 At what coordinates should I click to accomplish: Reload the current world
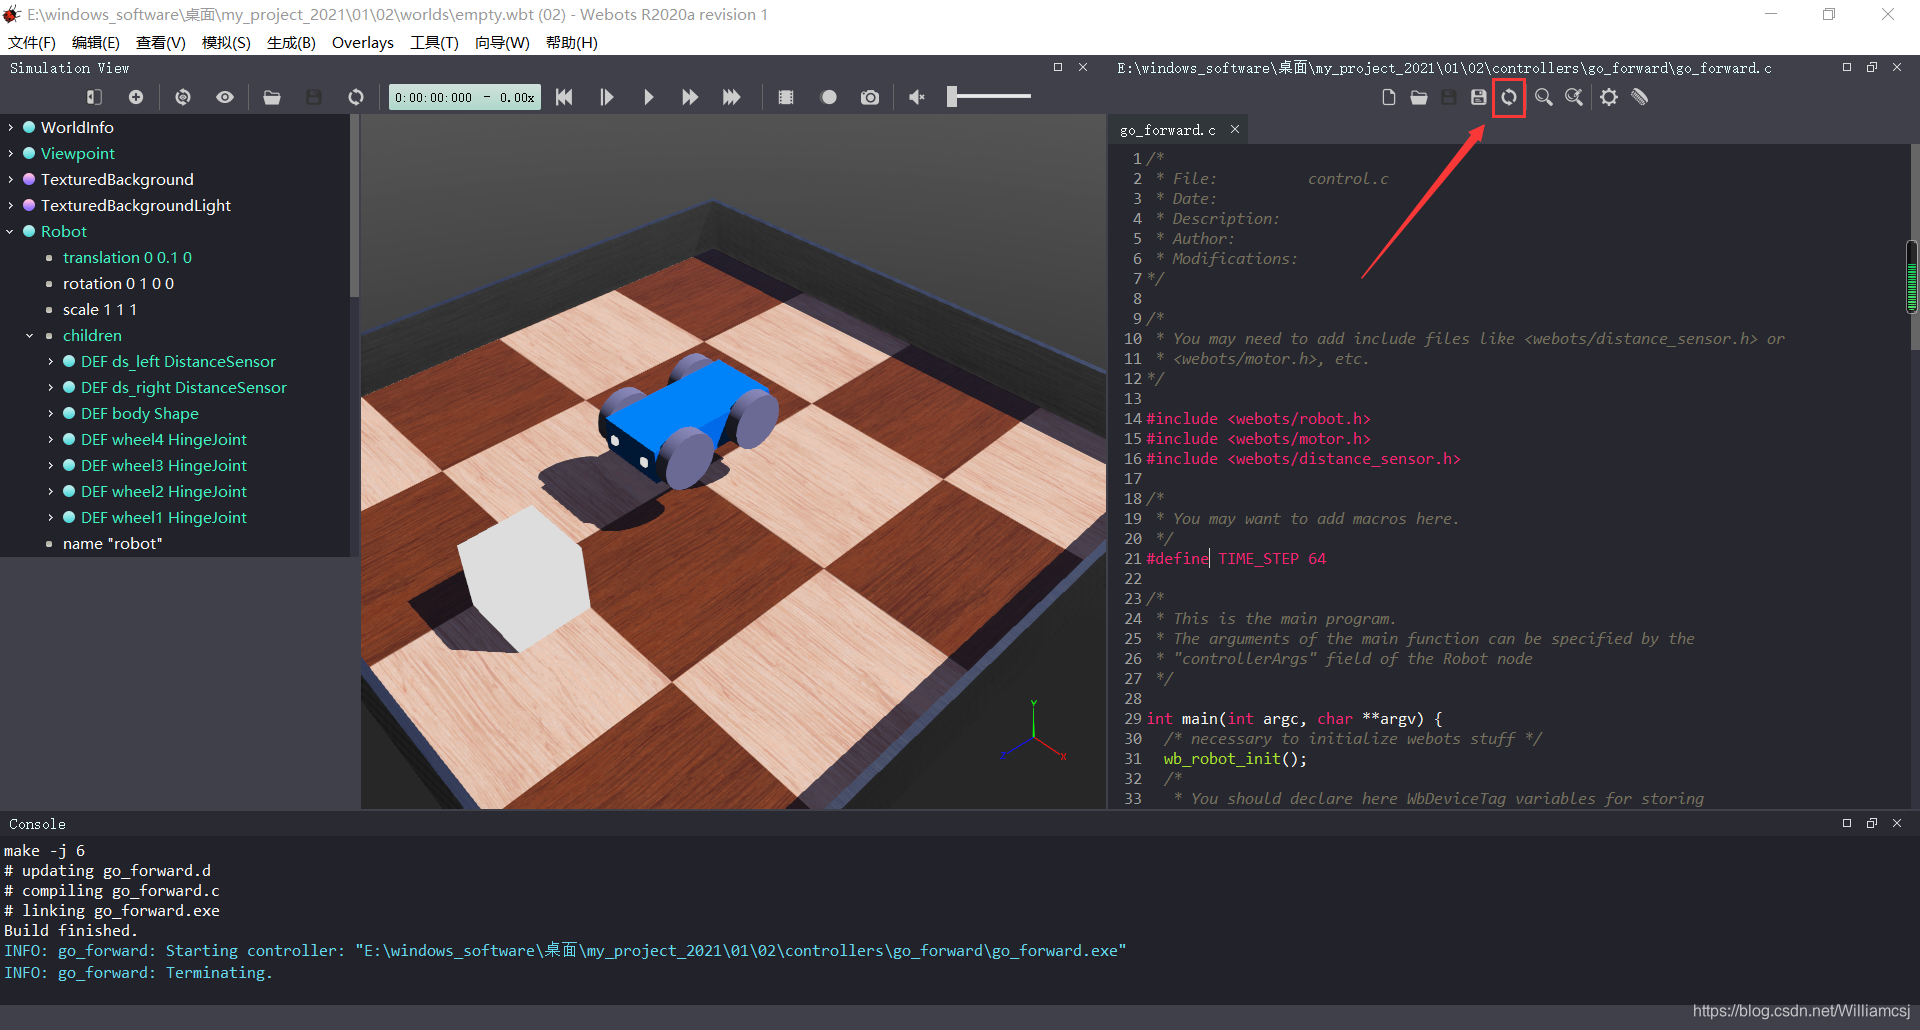pos(357,96)
